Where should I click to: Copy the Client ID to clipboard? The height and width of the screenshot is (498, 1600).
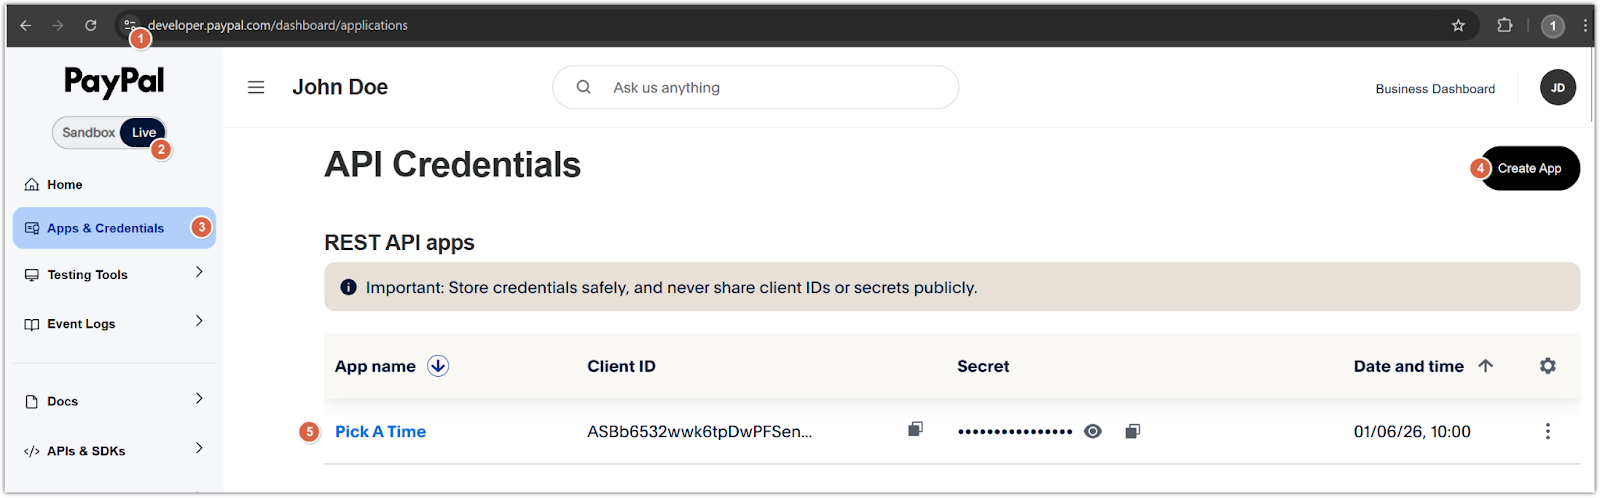[x=915, y=430]
